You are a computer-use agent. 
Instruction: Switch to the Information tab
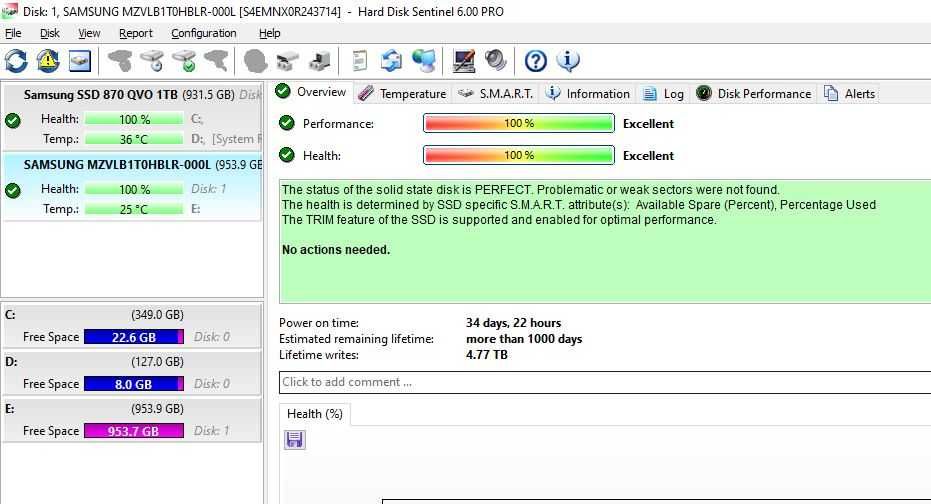pos(588,94)
